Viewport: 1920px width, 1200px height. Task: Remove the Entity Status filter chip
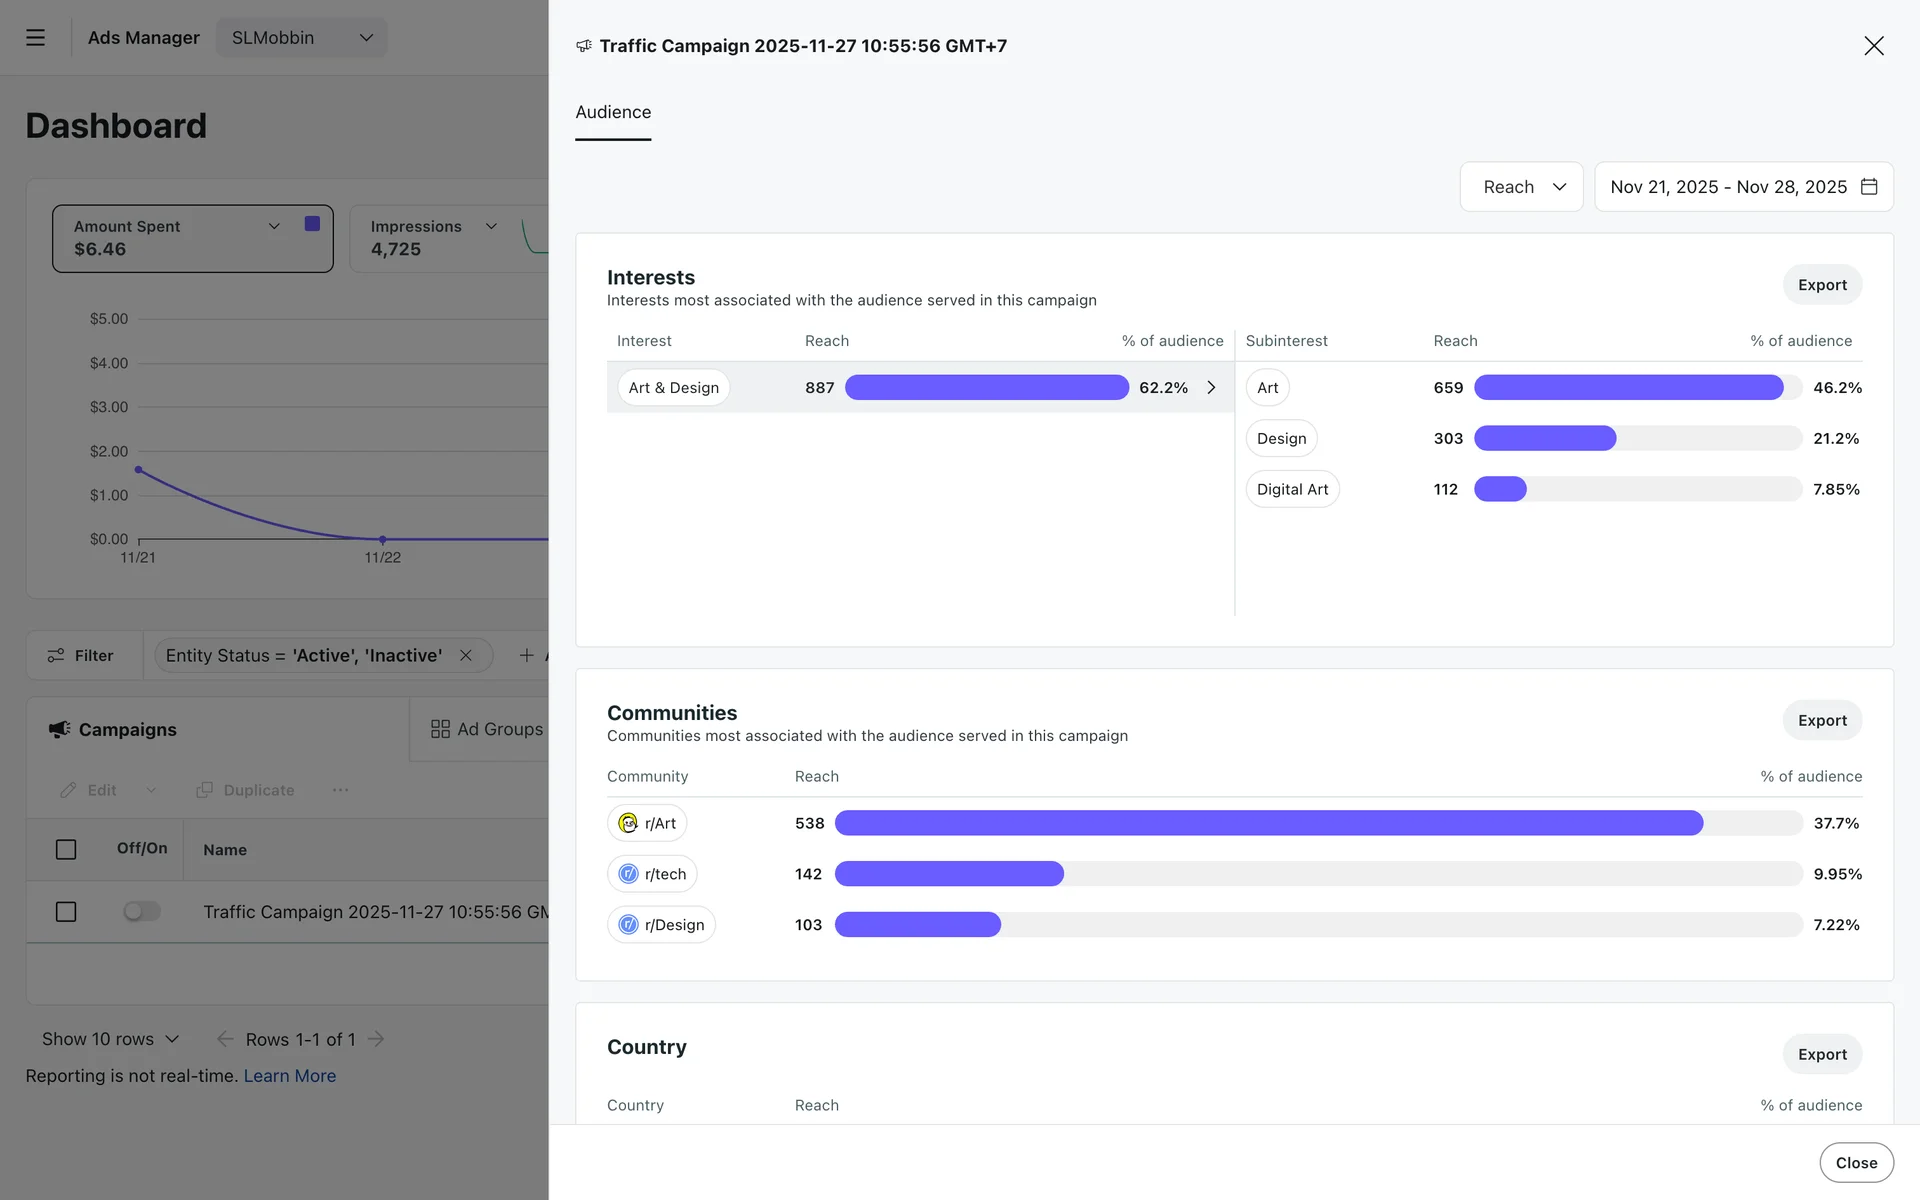click(465, 655)
